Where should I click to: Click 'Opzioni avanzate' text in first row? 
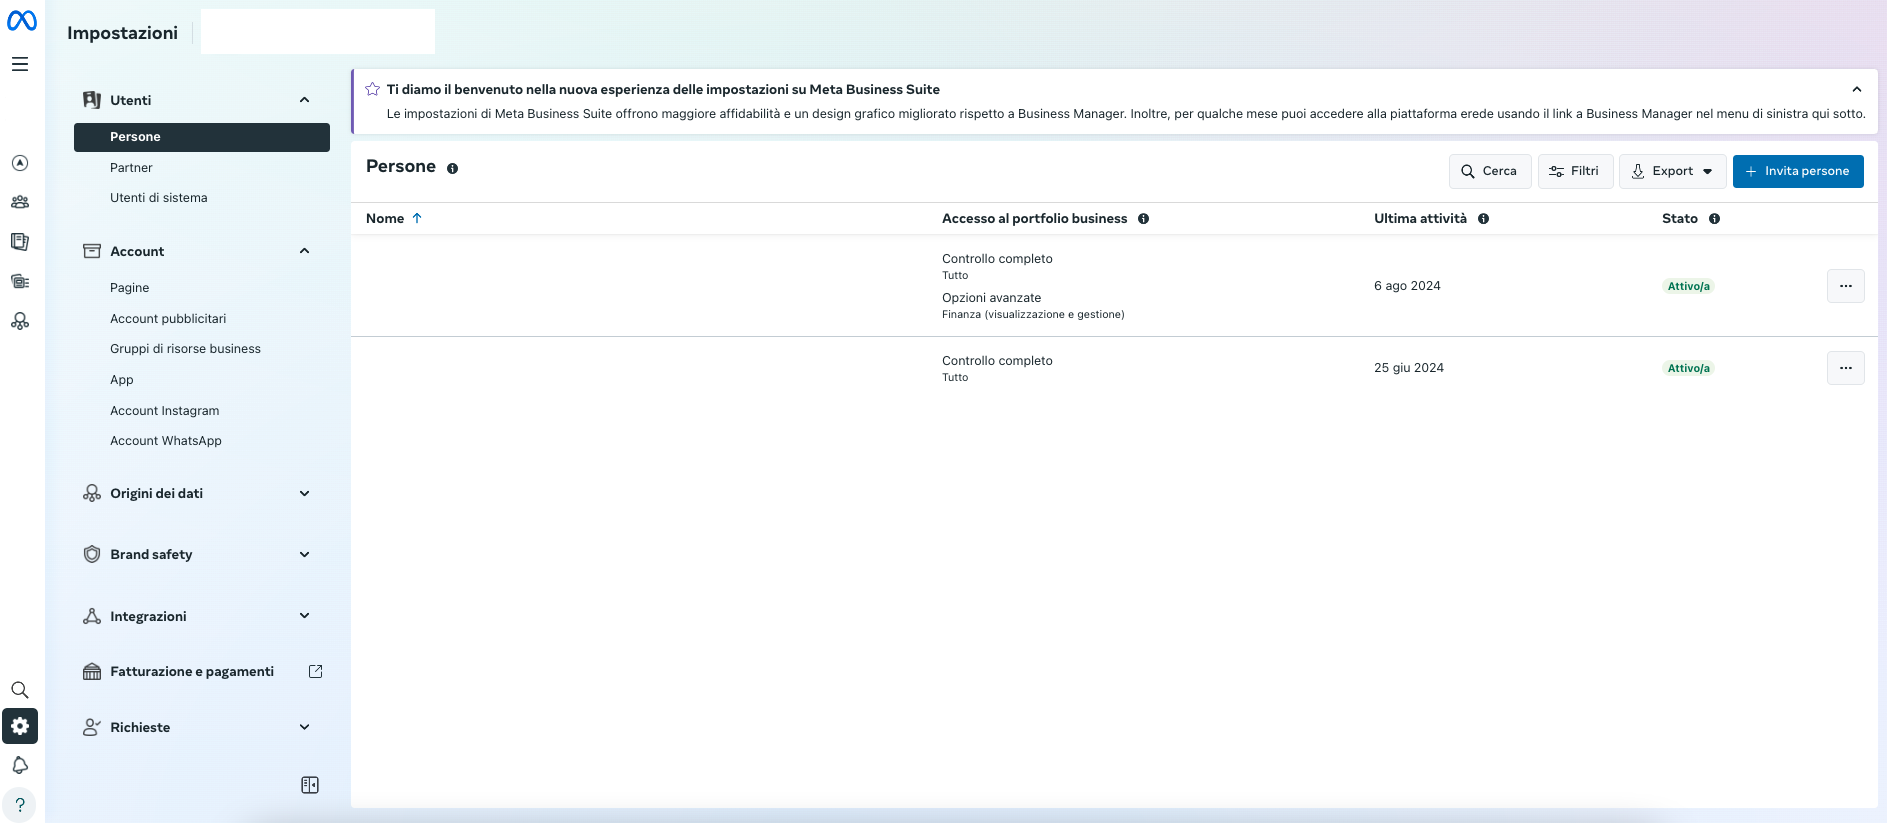[x=991, y=298]
